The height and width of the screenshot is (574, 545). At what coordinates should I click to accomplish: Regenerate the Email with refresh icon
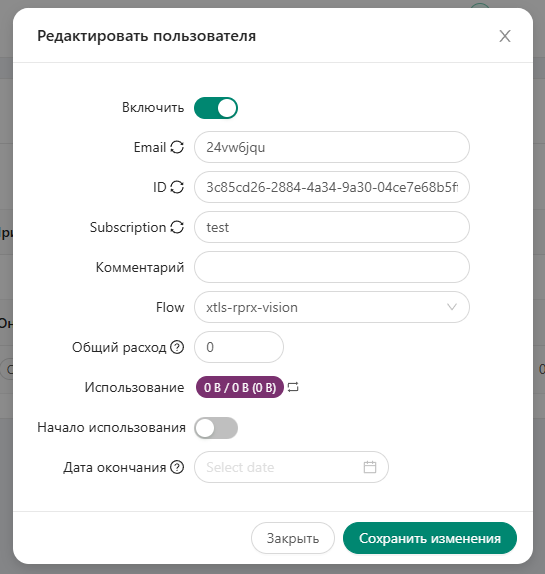click(x=177, y=148)
